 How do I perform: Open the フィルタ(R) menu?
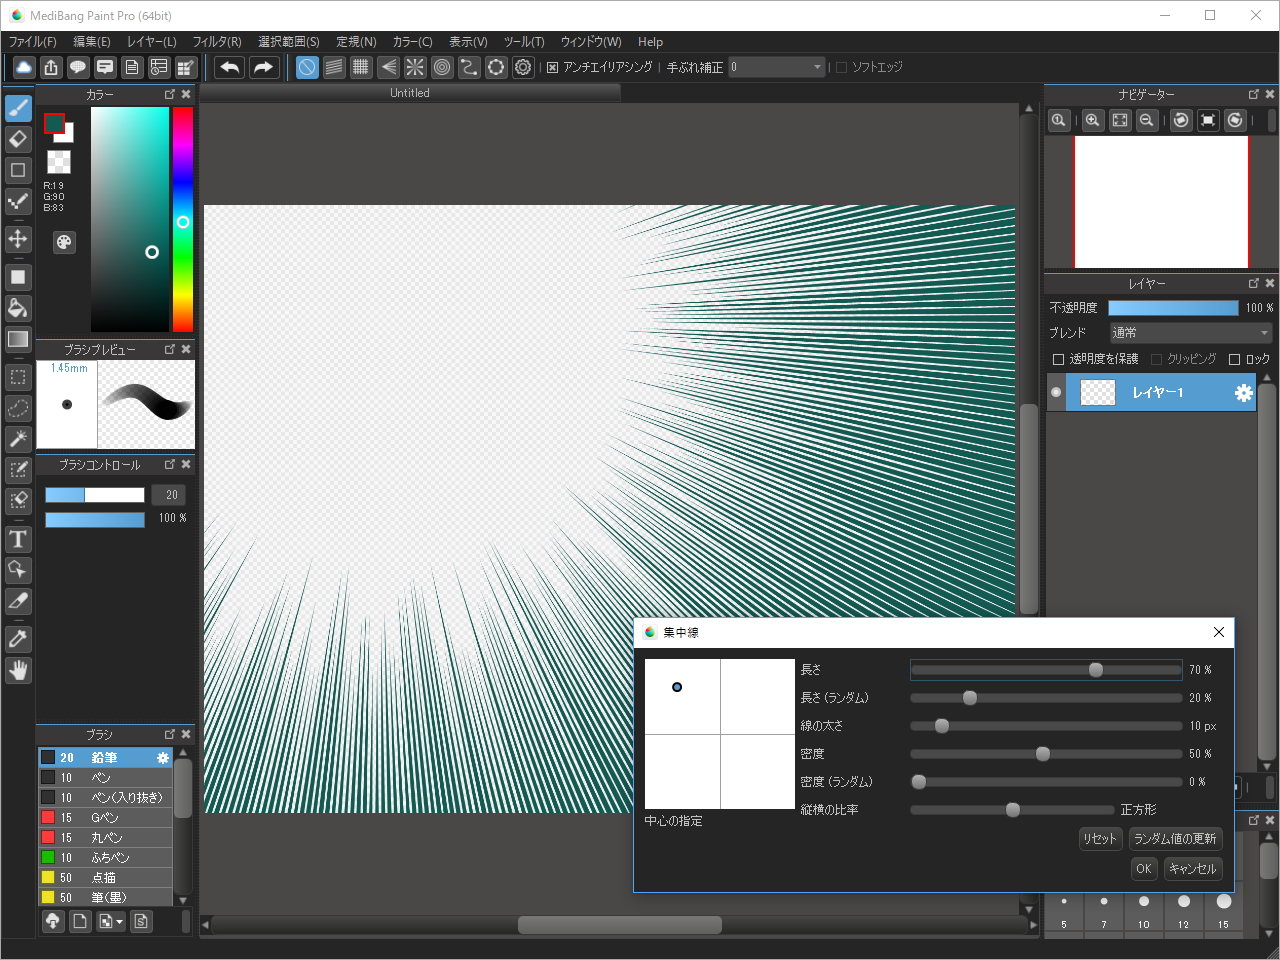(216, 42)
